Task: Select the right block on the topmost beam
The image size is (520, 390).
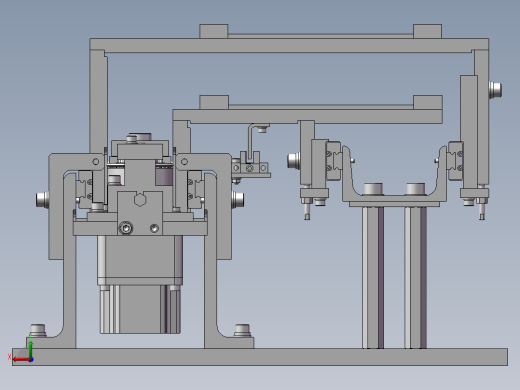Action: pos(427,31)
